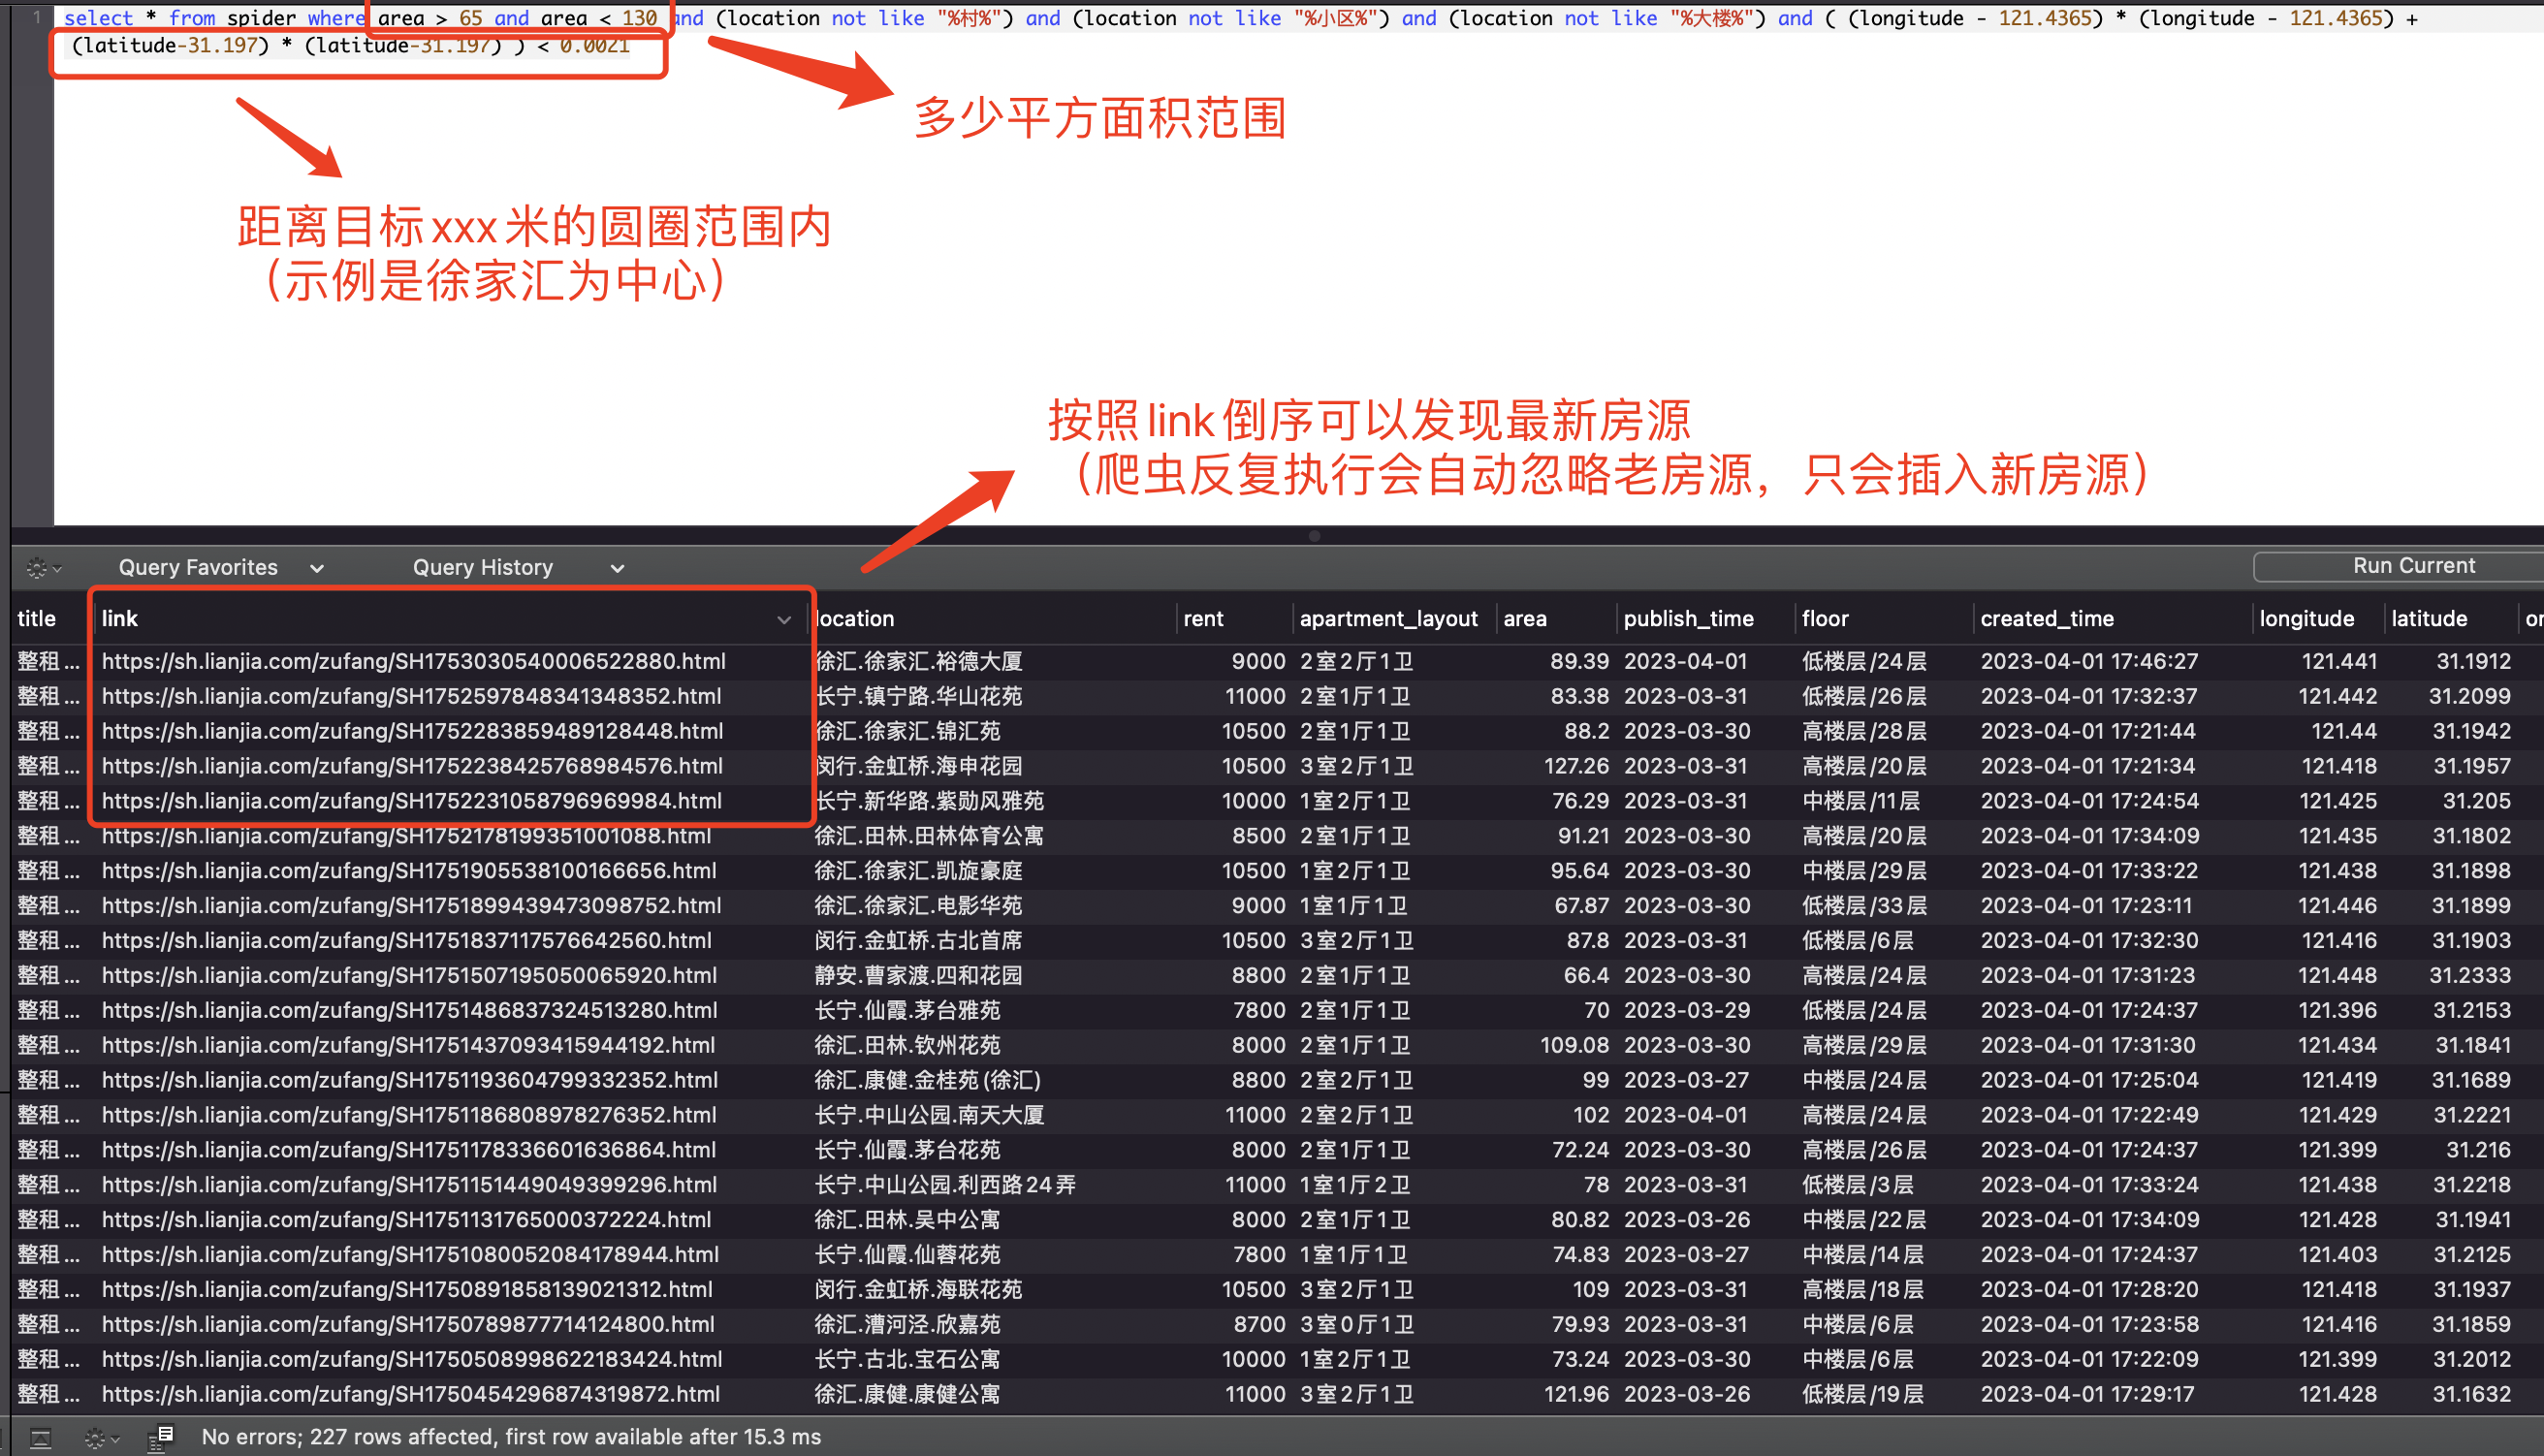The image size is (2544, 1456).
Task: Click the show console icon in status bar
Action: pos(160,1438)
